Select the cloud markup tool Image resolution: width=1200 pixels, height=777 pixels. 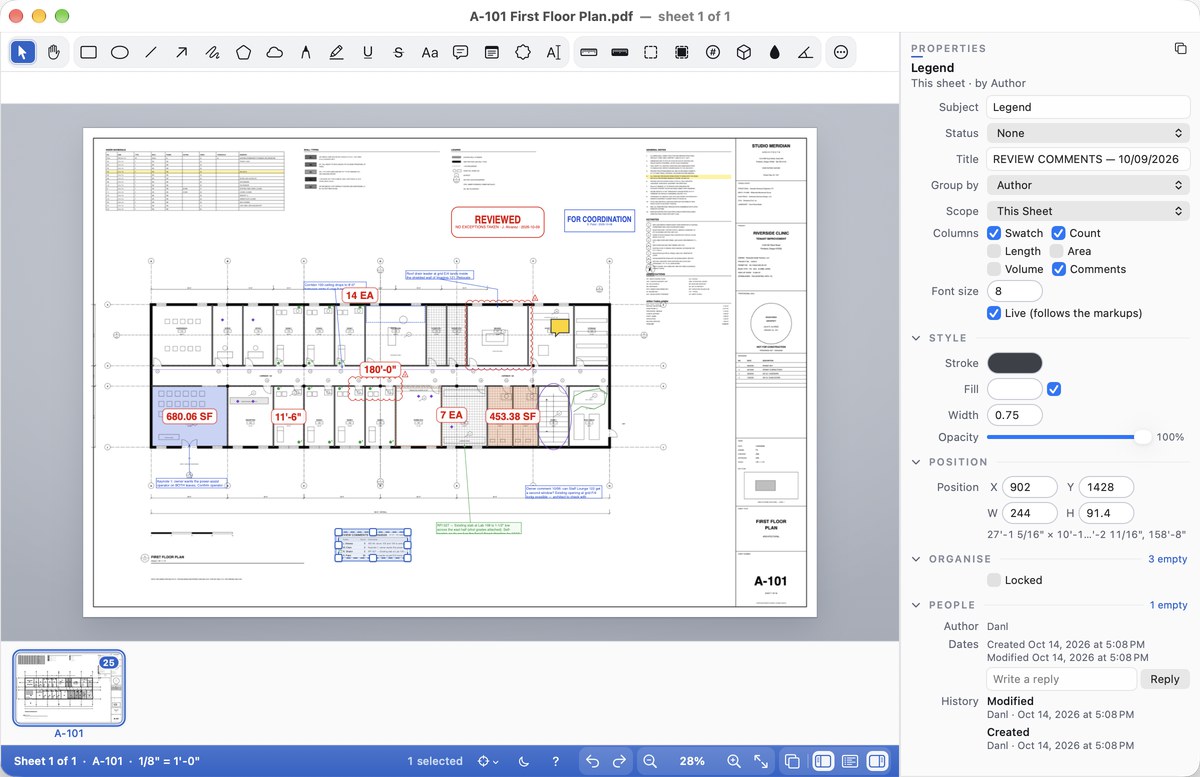coord(275,52)
